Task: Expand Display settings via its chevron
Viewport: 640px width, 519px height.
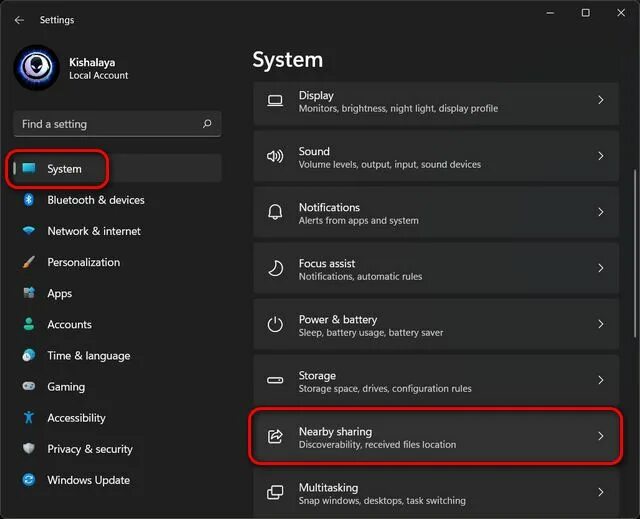Action: pos(600,100)
